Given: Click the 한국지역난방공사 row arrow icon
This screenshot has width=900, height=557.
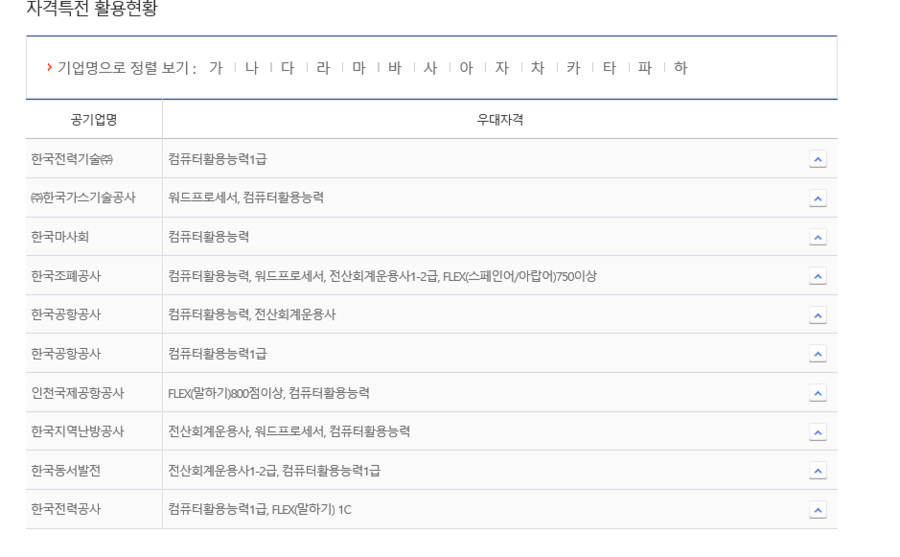Looking at the screenshot, I should (817, 432).
